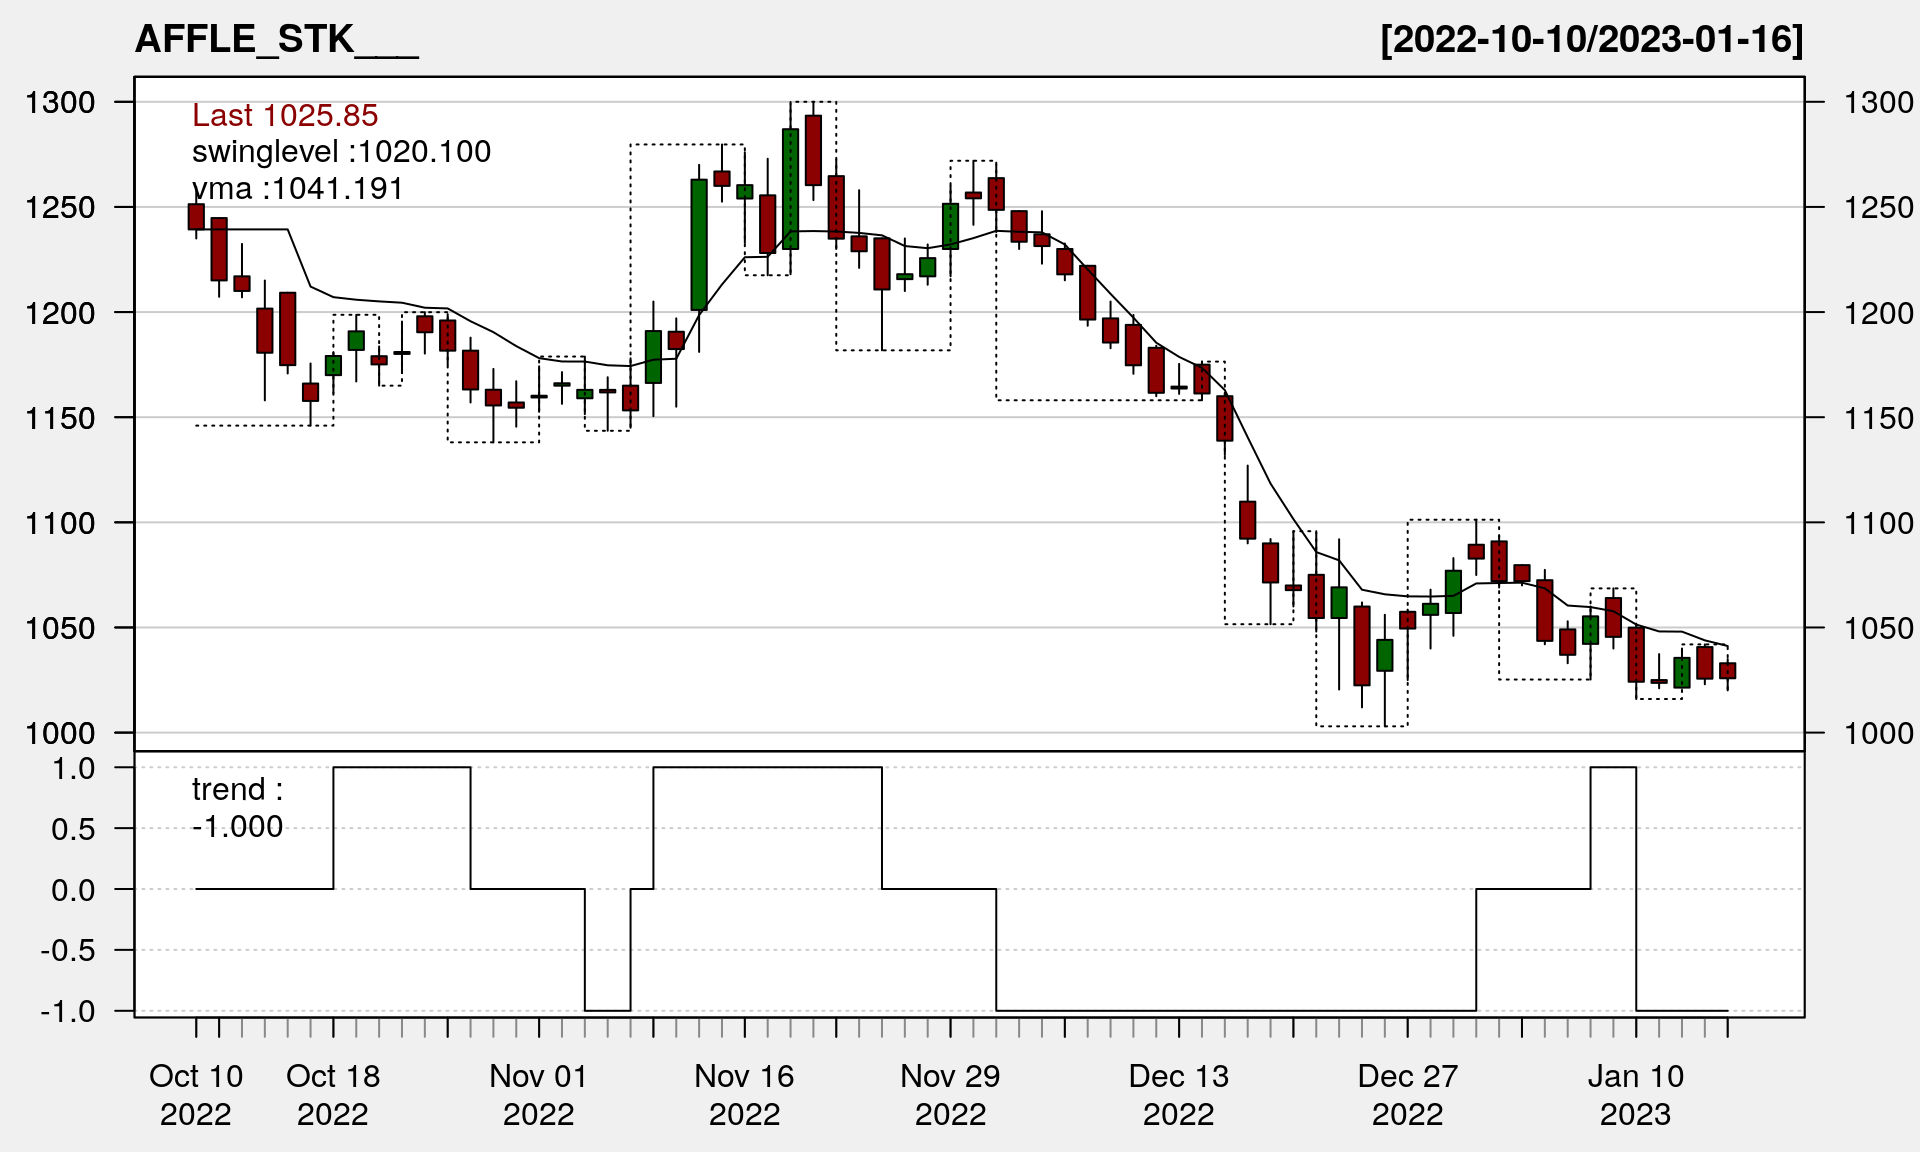Click the right-axis 1000 price label

(1878, 733)
